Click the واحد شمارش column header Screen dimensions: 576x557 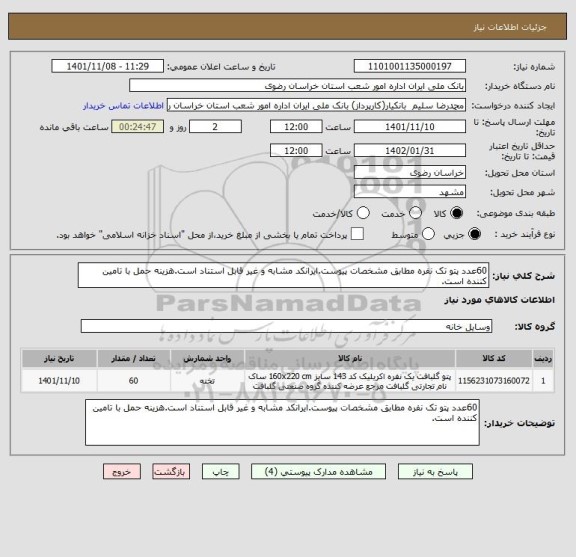[x=207, y=358]
